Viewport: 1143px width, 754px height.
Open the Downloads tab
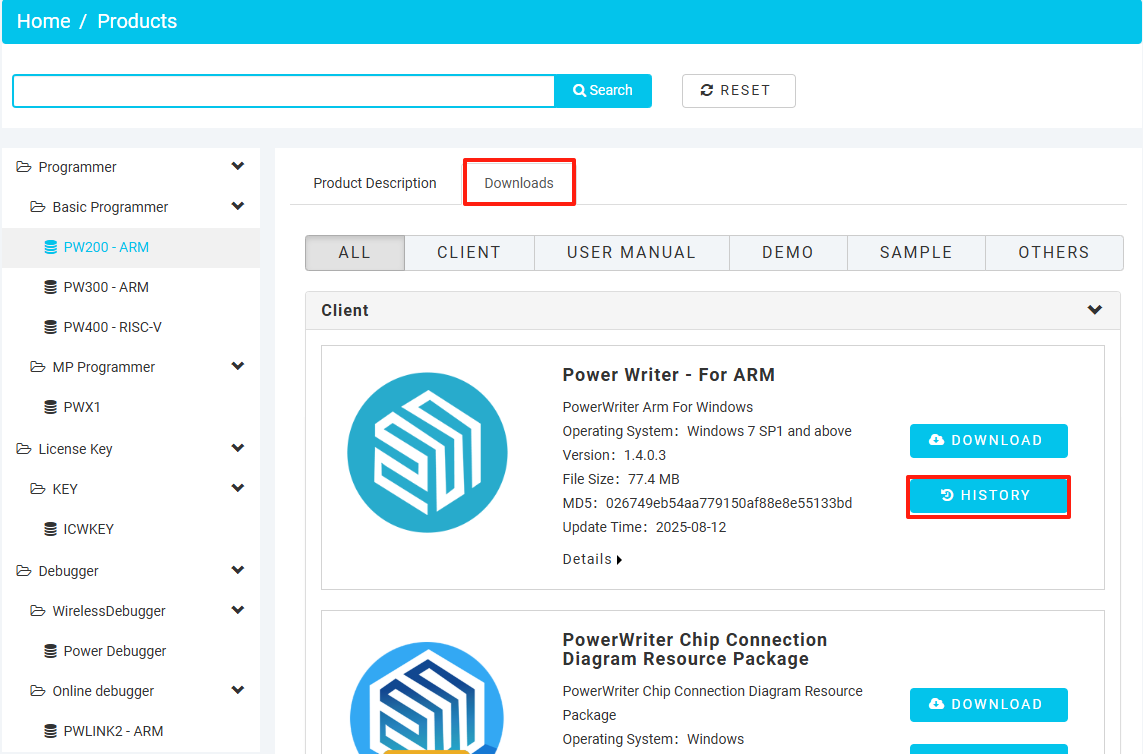pos(519,183)
